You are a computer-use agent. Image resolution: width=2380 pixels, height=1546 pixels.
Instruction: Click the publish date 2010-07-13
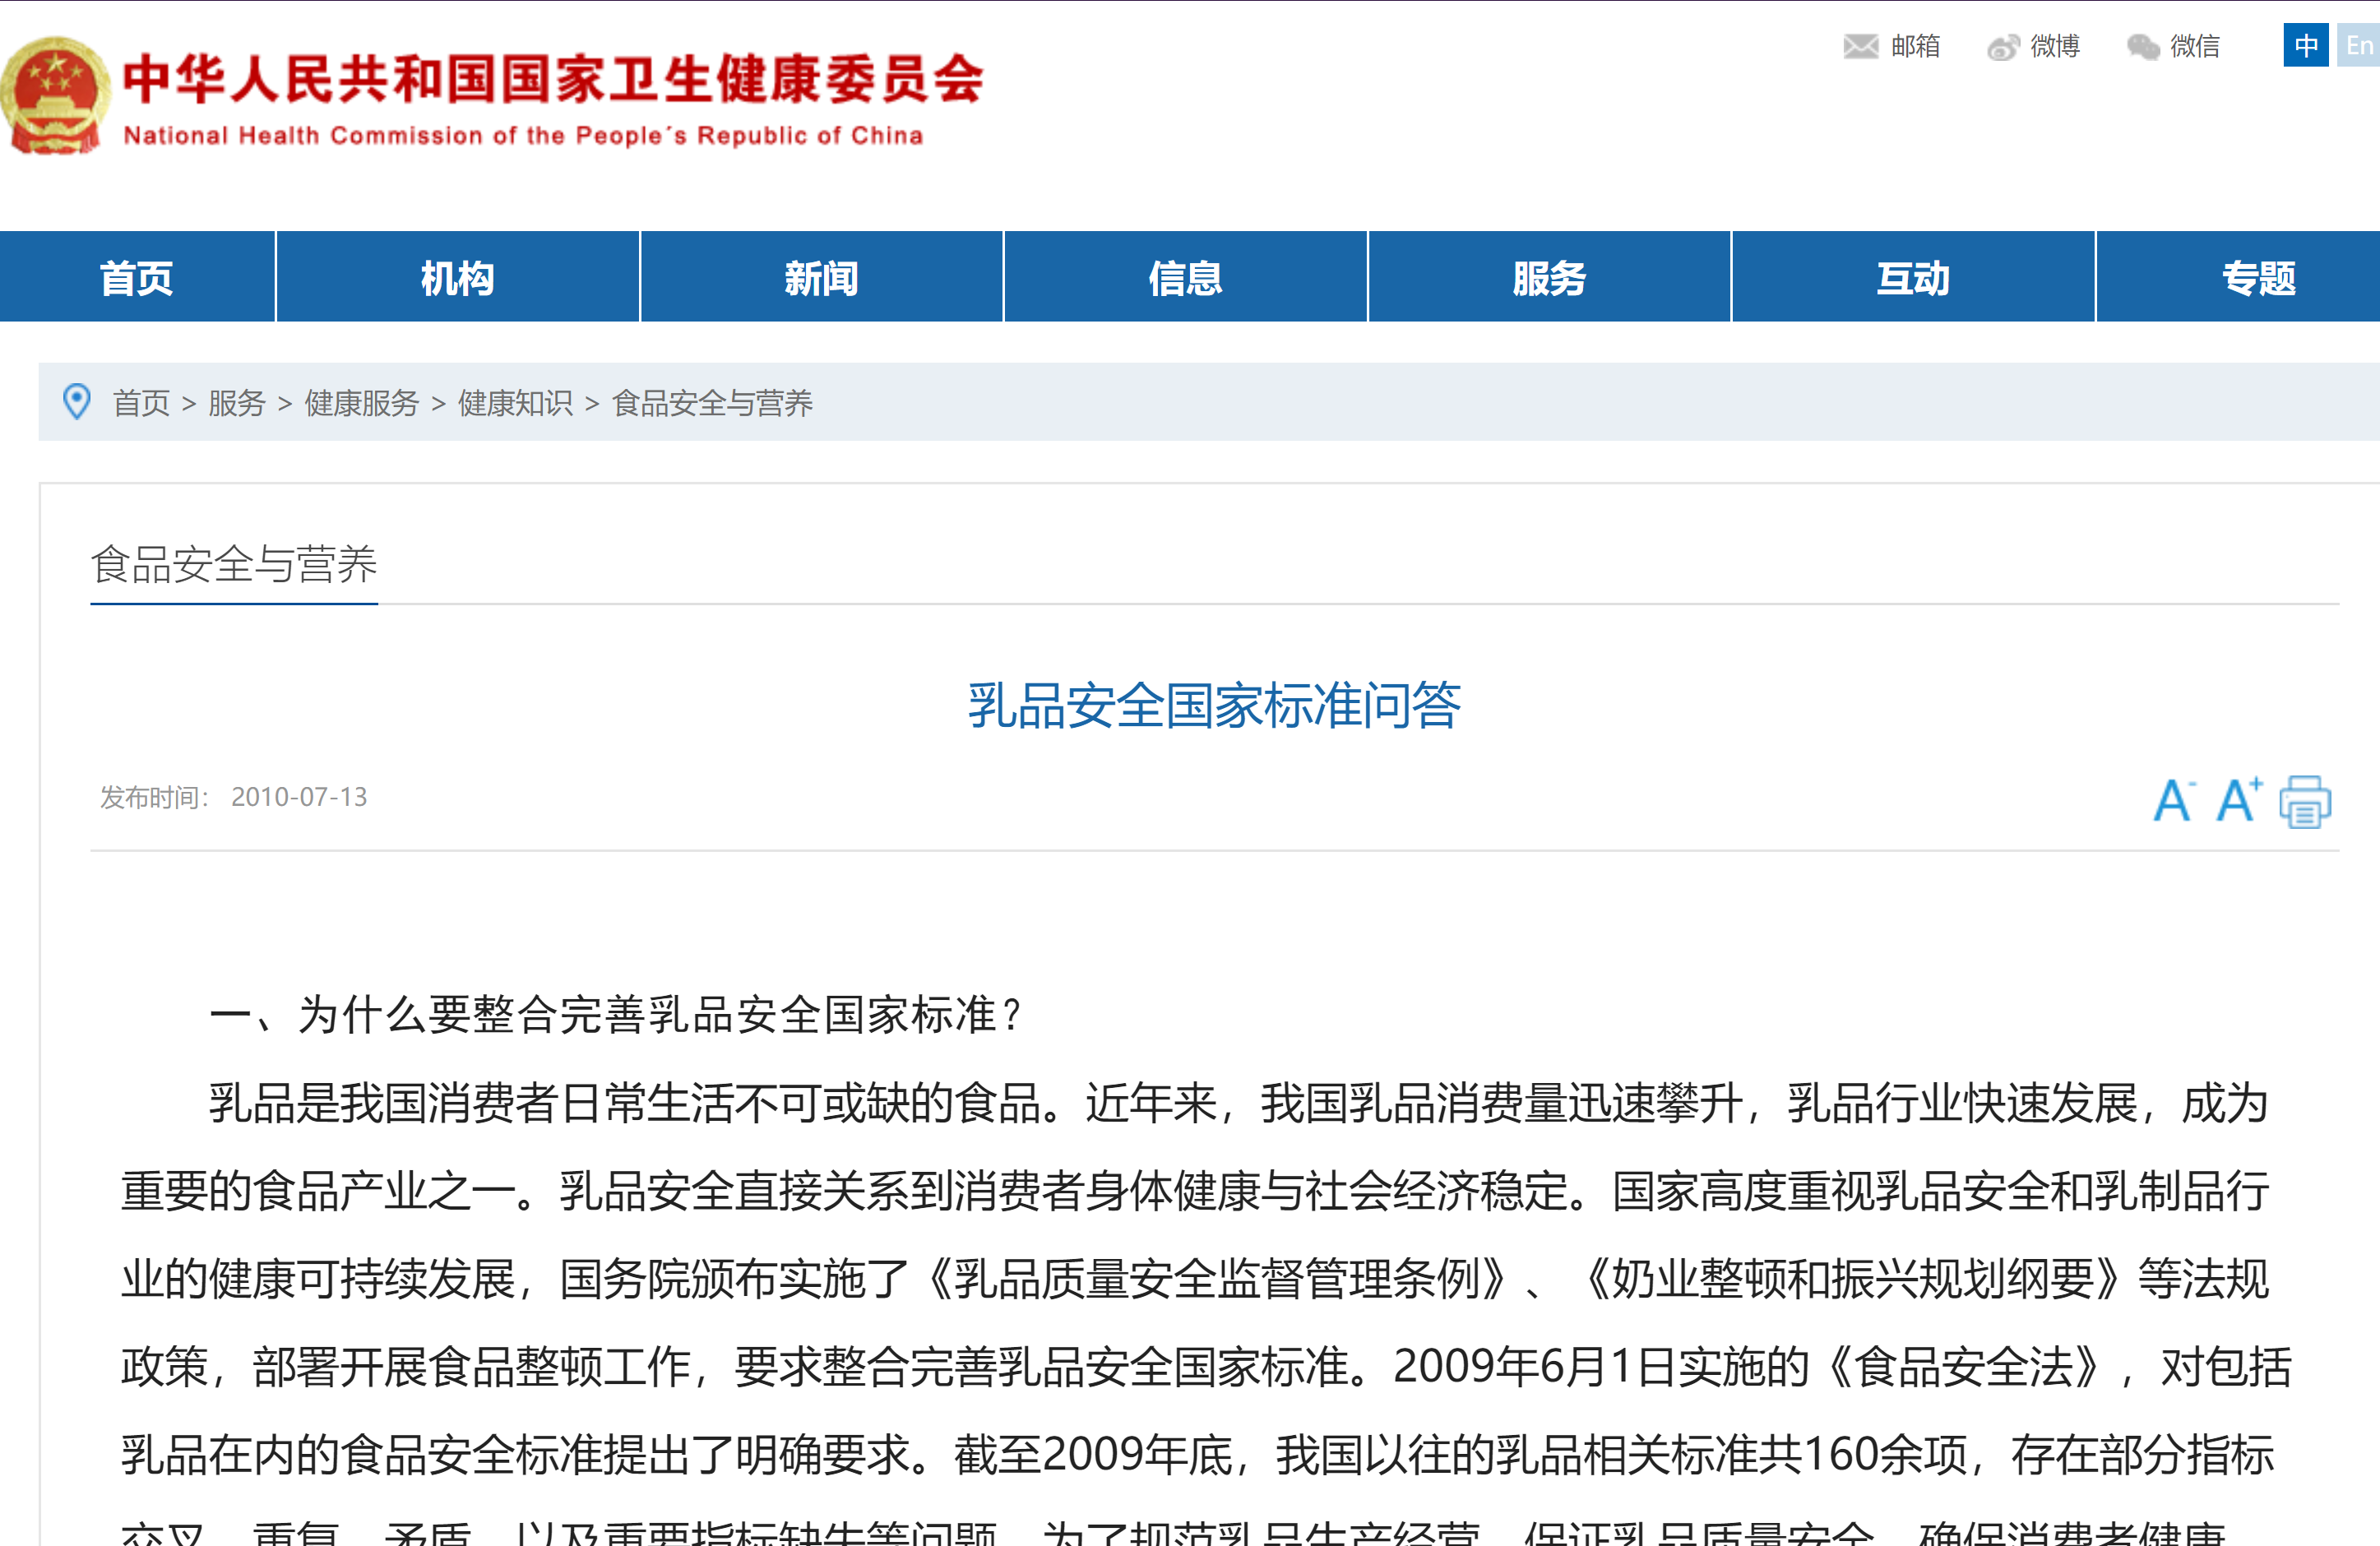point(299,797)
